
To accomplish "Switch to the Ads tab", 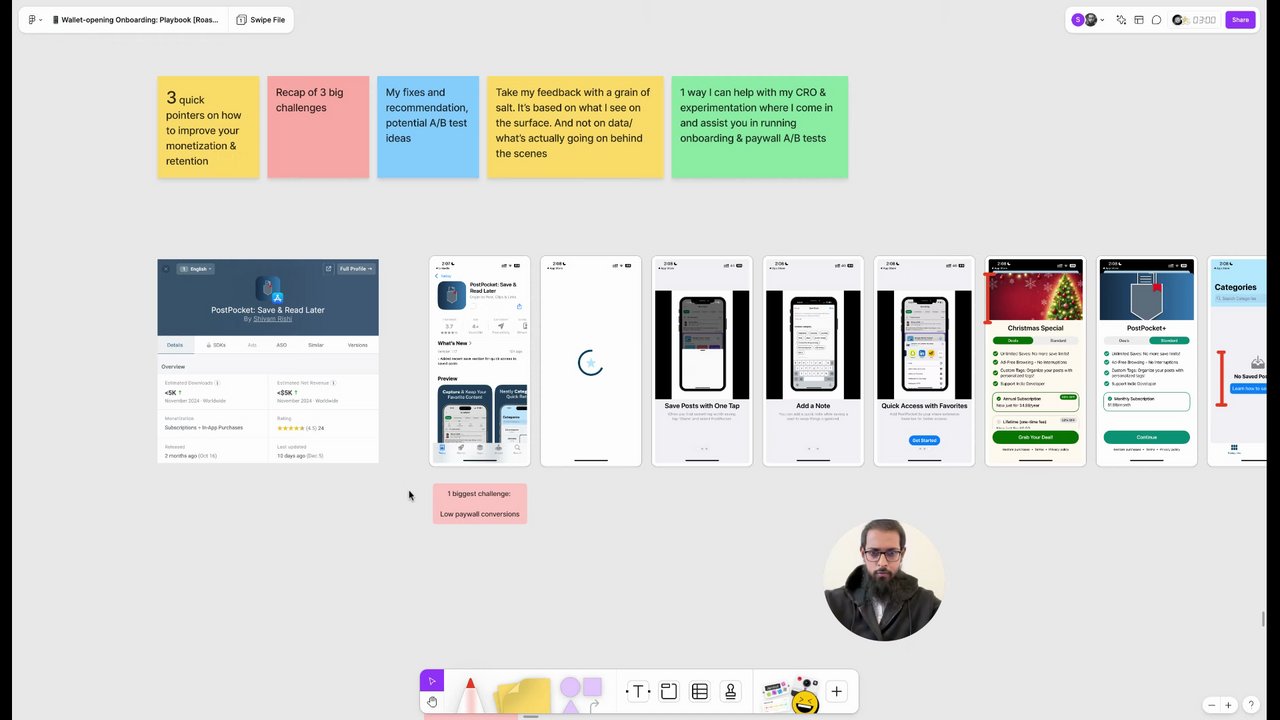I will [252, 345].
